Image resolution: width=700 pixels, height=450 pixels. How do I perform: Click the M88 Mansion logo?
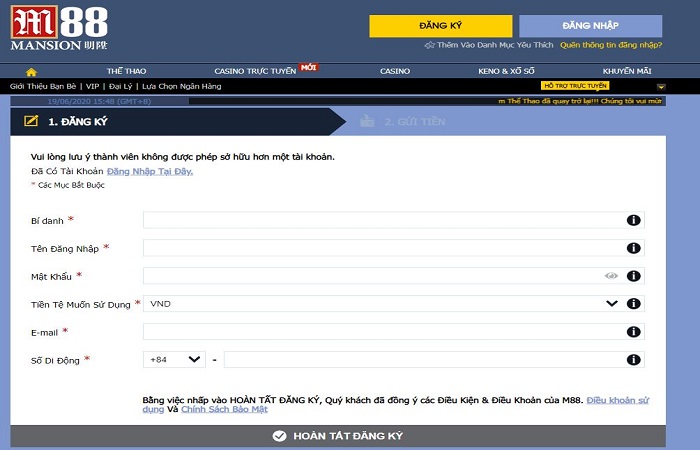click(49, 29)
